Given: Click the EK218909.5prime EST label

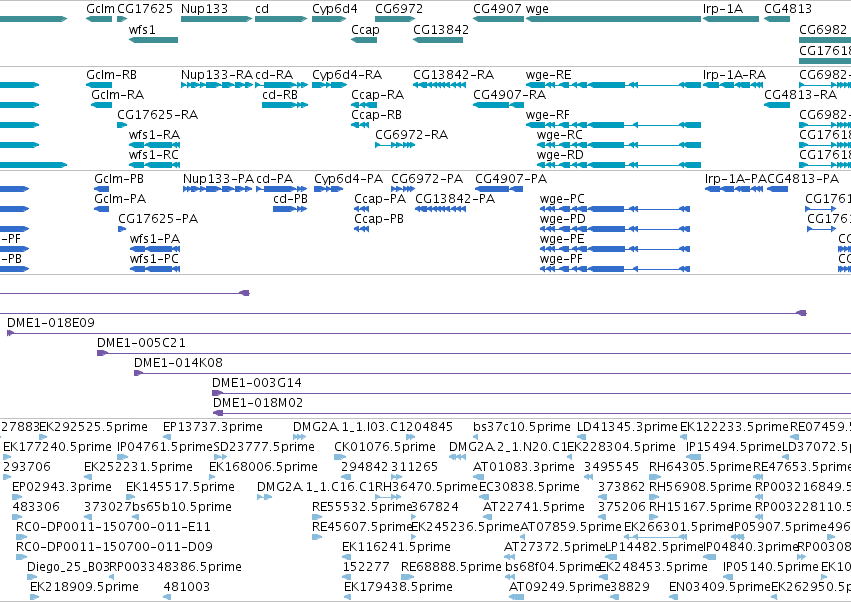Looking at the screenshot, I should 84,587.
